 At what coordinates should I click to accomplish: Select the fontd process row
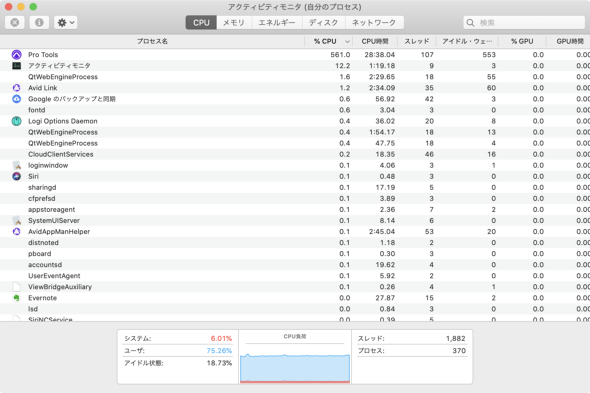pyautogui.click(x=295, y=110)
